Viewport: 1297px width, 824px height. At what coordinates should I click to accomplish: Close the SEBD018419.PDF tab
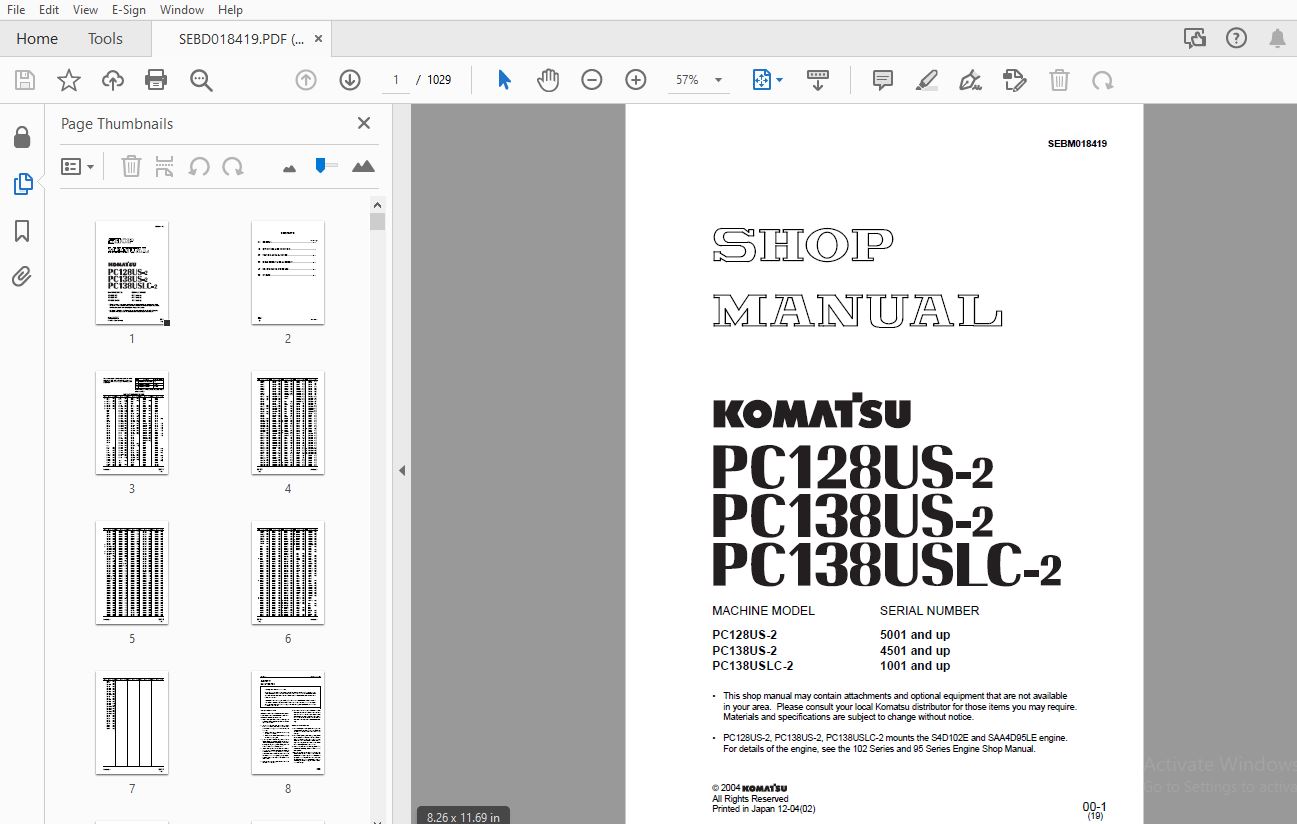click(x=319, y=39)
